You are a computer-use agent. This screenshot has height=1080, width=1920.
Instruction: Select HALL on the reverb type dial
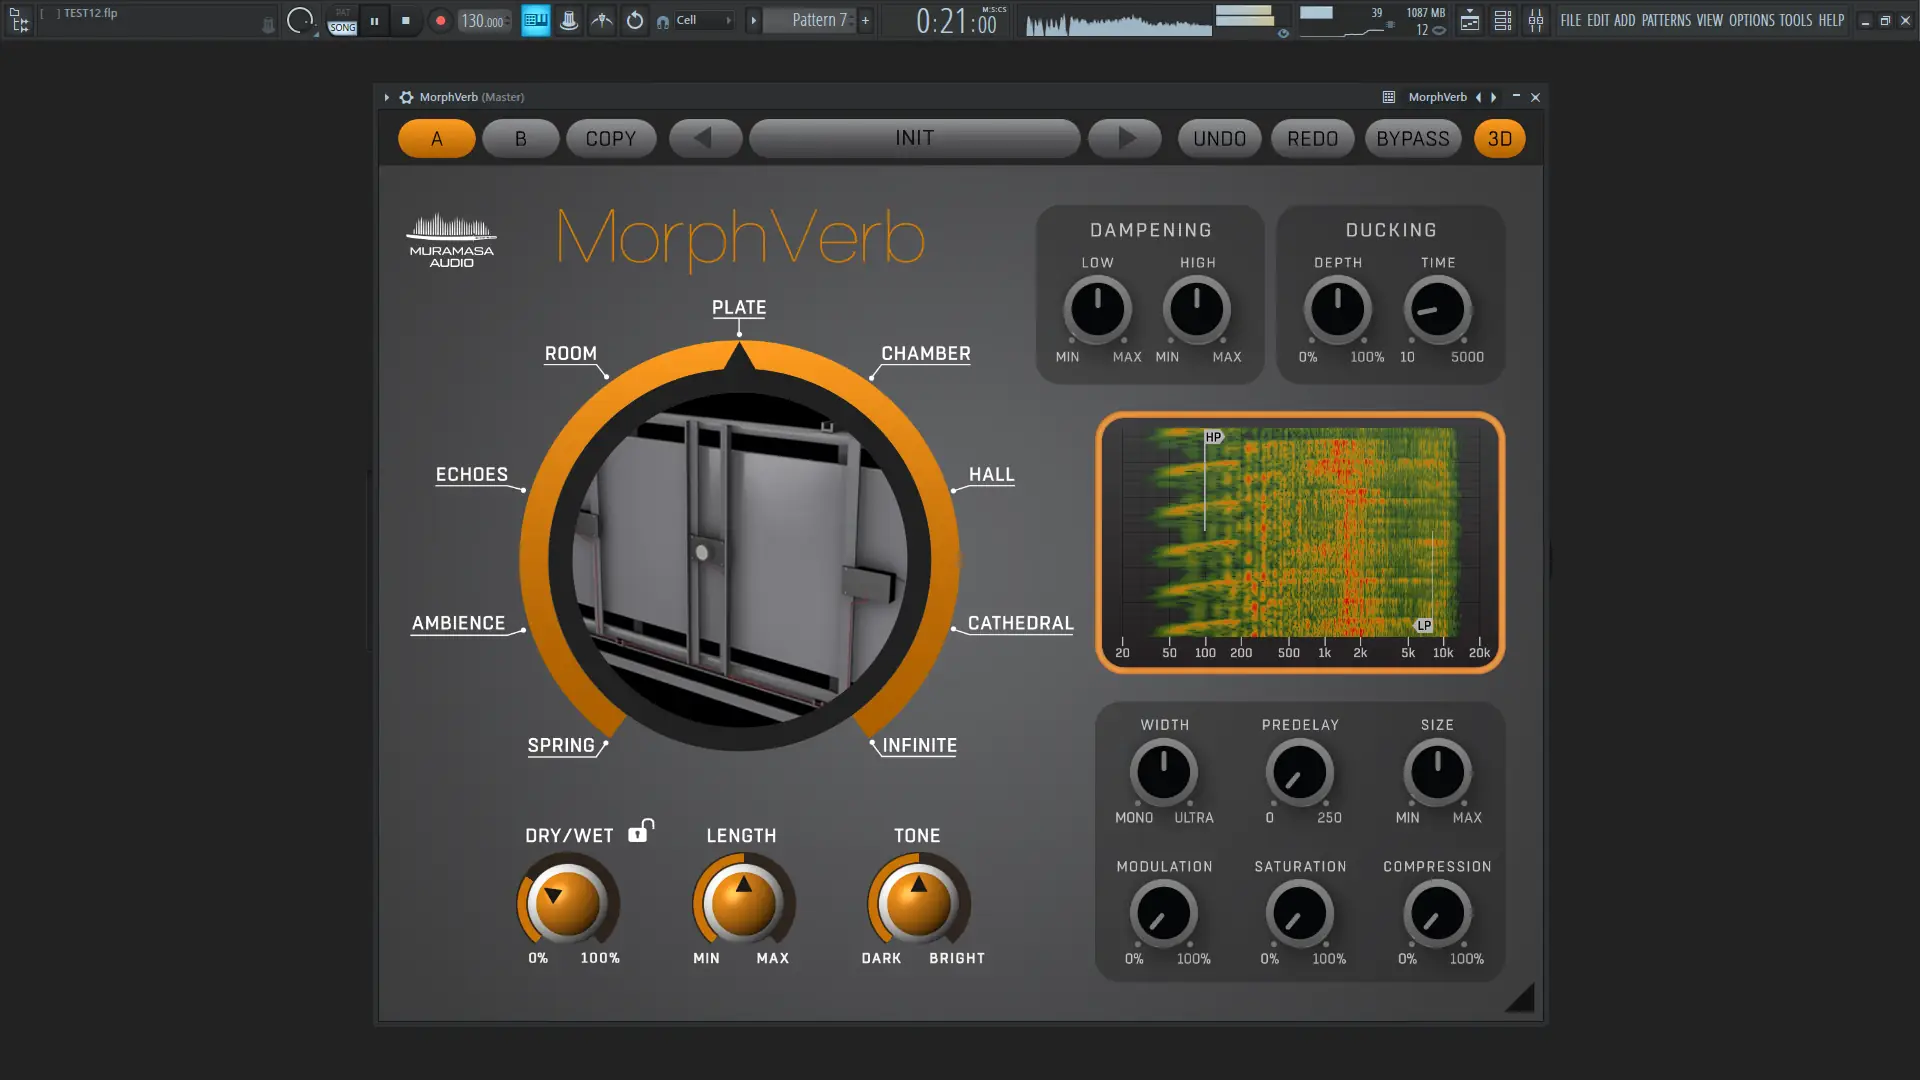click(991, 475)
